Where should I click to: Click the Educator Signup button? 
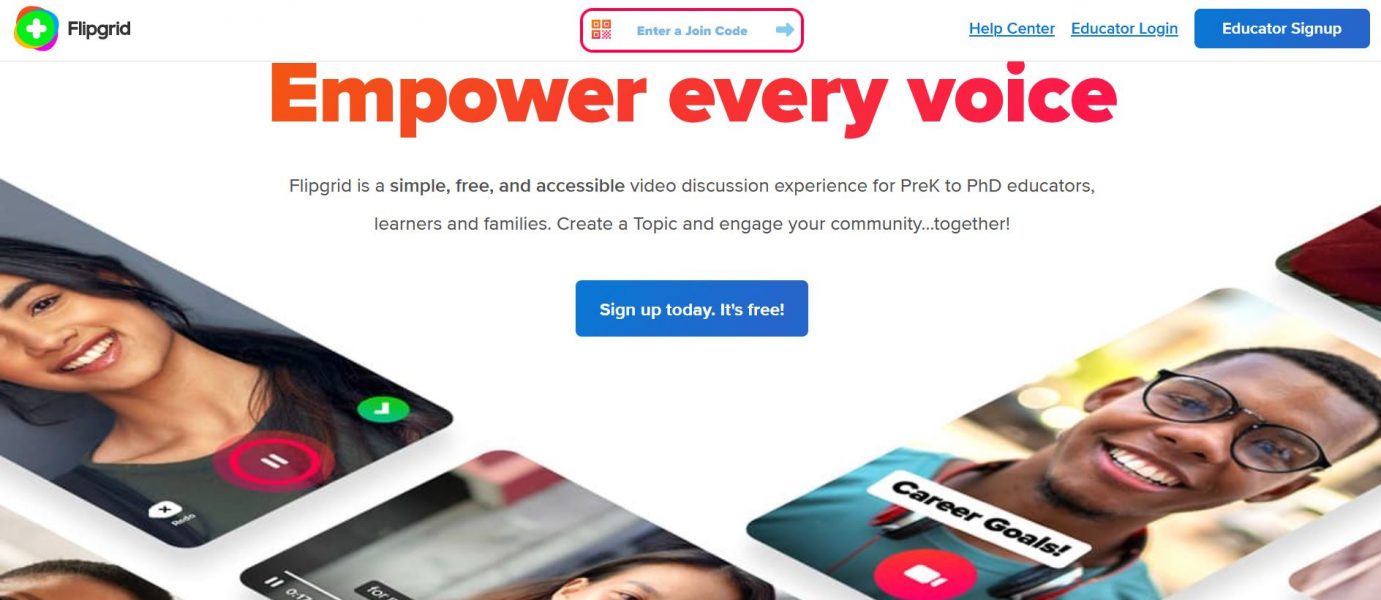(x=1282, y=29)
